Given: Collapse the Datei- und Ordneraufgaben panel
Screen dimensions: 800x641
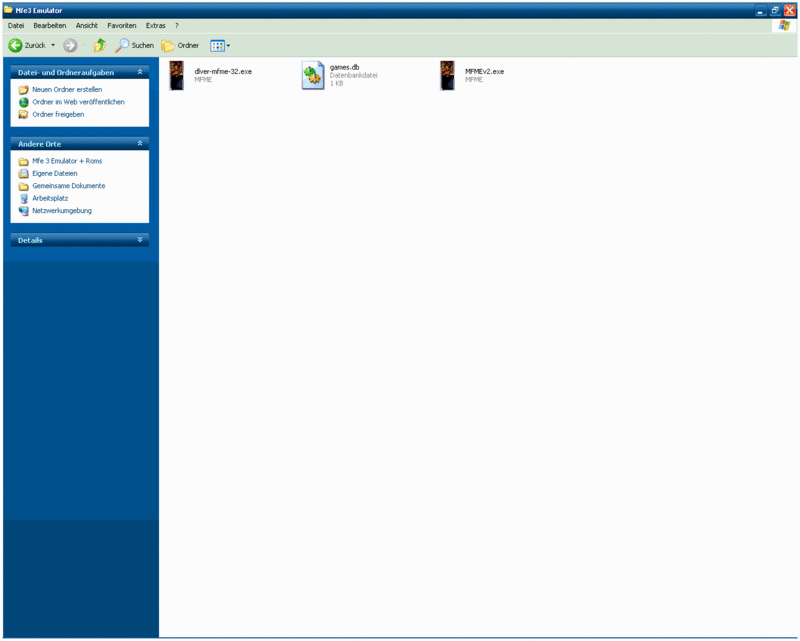Looking at the screenshot, I should 140,72.
